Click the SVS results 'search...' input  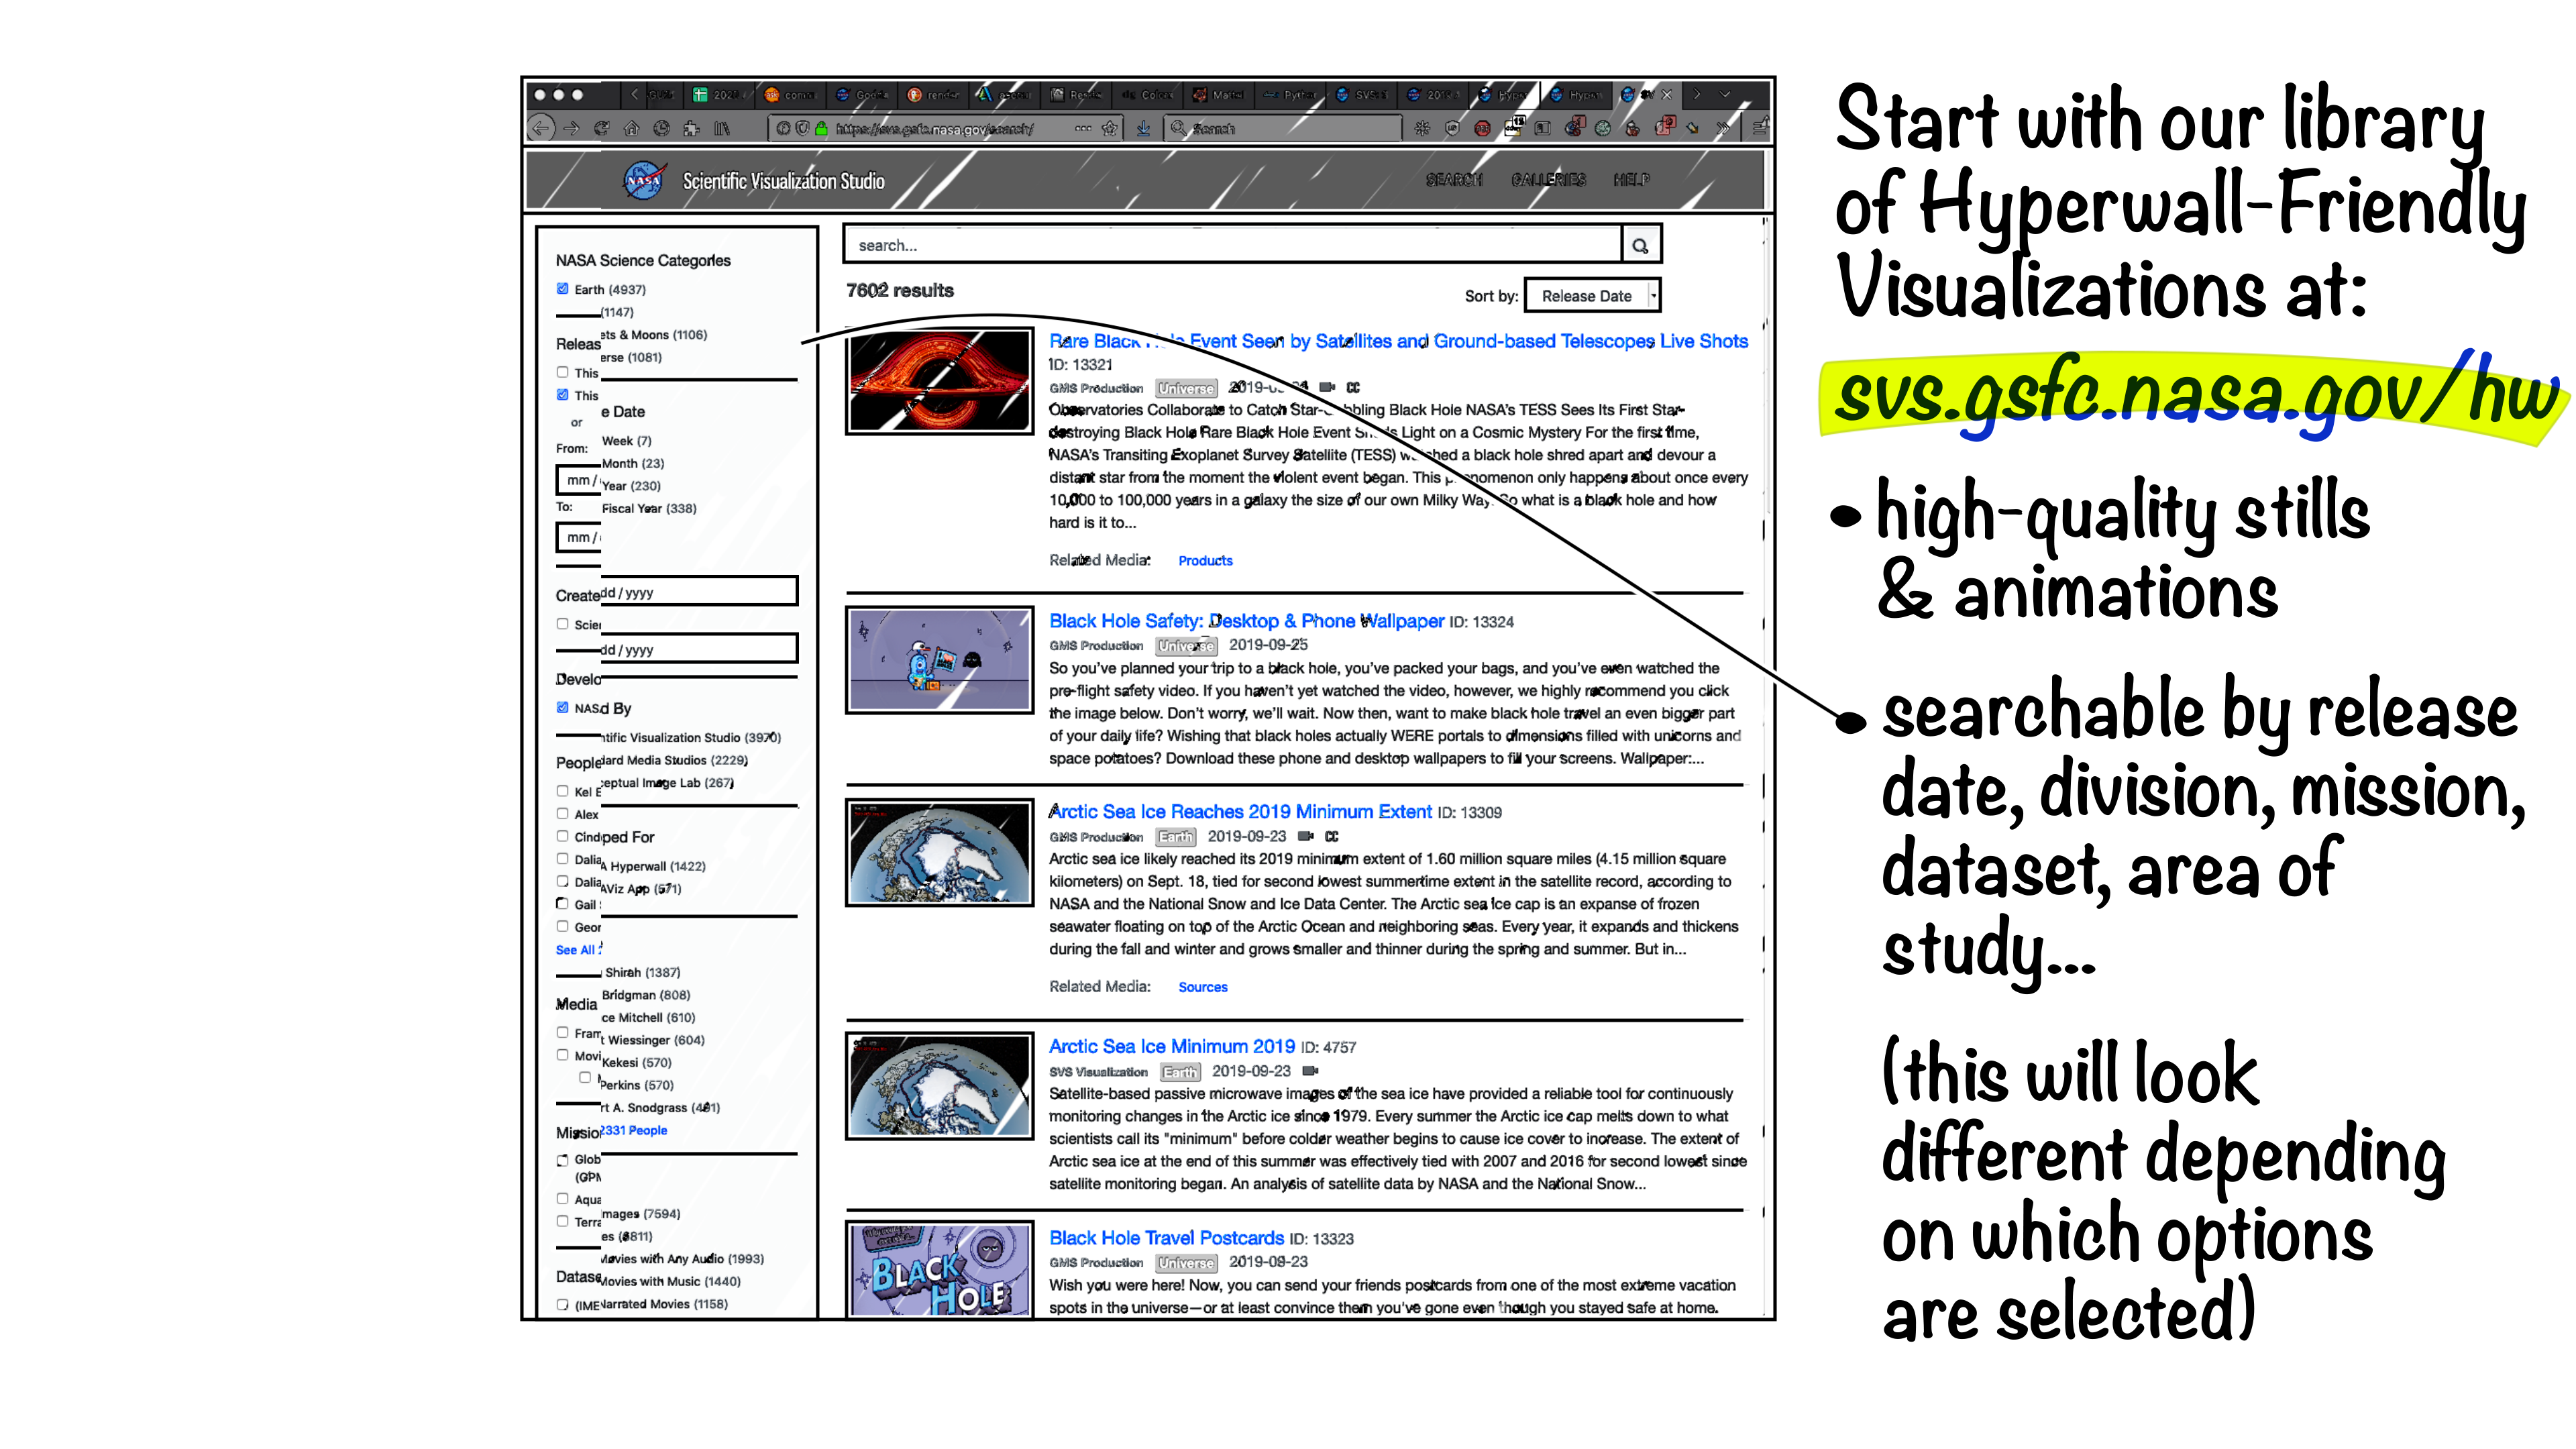(1232, 245)
